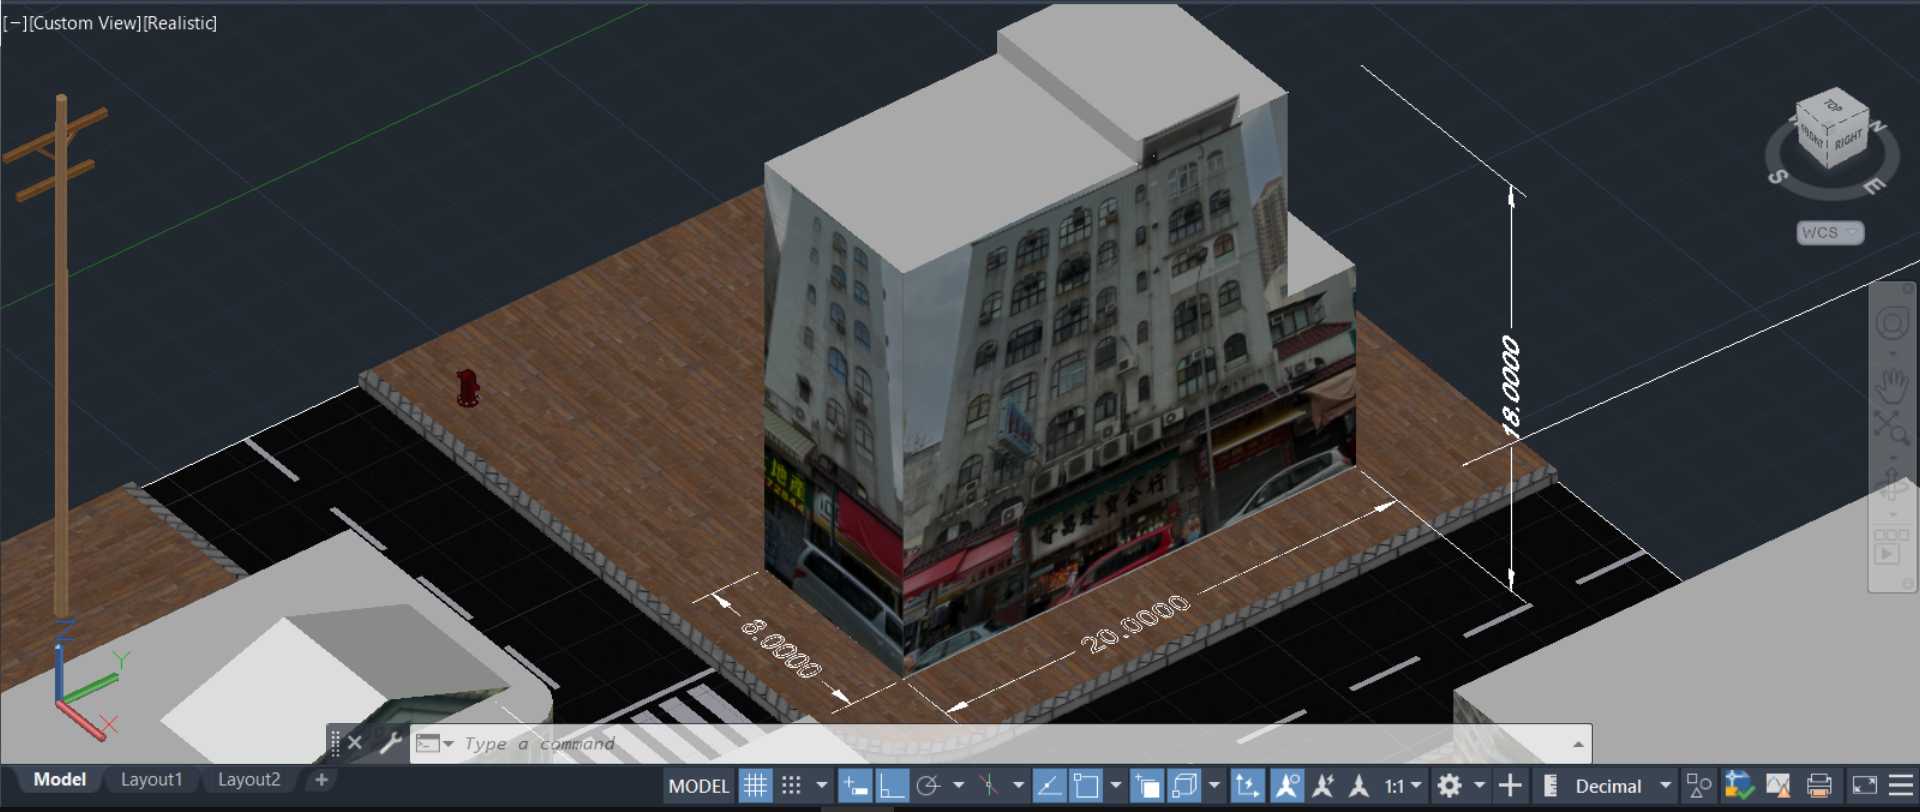Screen dimensions: 1920x812
Task: Click the S compass direction on ViewCube
Action: tap(1778, 177)
